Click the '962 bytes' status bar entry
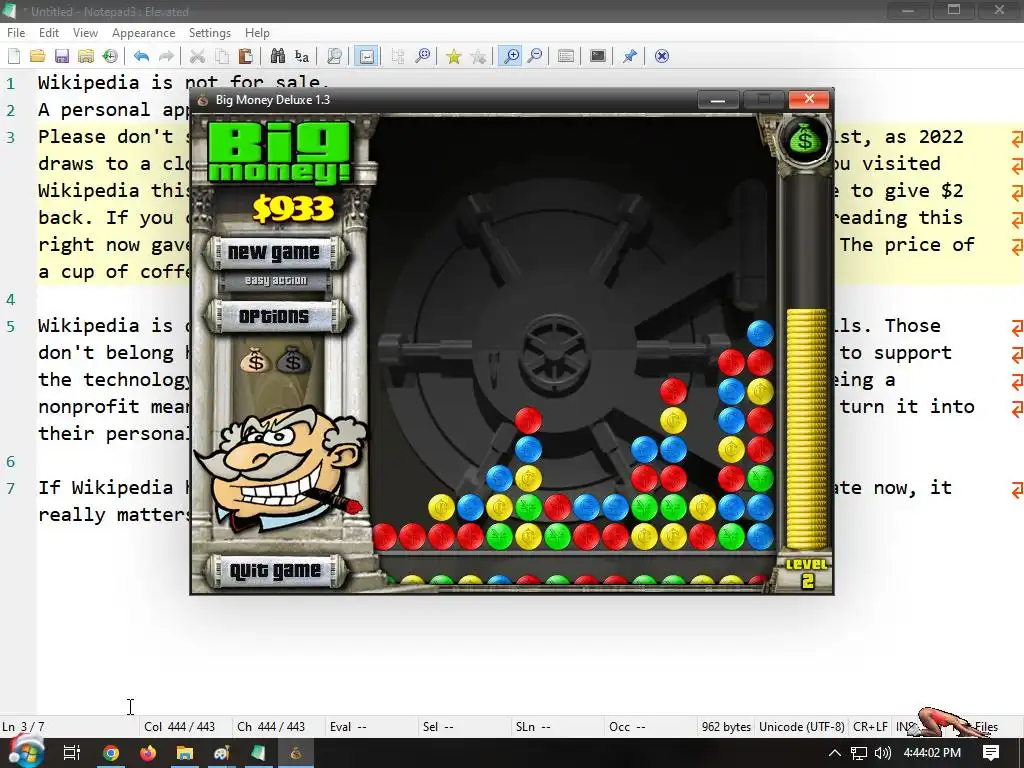Image resolution: width=1024 pixels, height=768 pixels. coord(726,727)
